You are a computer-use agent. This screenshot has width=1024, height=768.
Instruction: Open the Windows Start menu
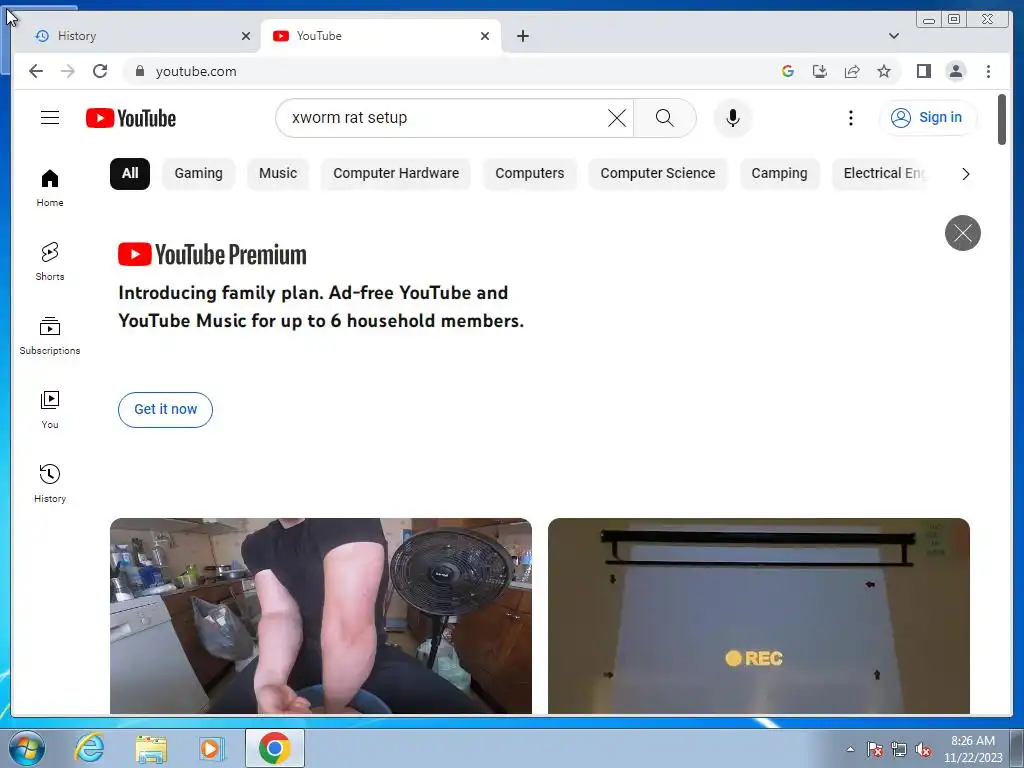pos(26,748)
